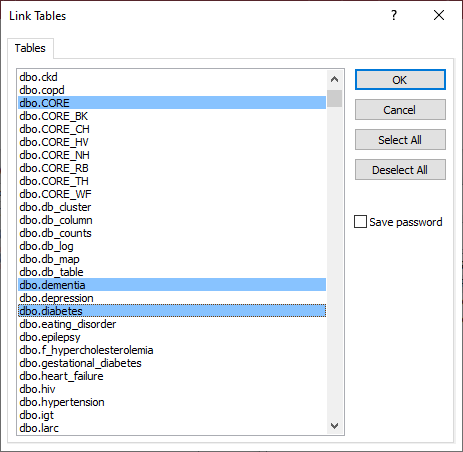
Task: Click the Cancel button
Action: coord(400,110)
